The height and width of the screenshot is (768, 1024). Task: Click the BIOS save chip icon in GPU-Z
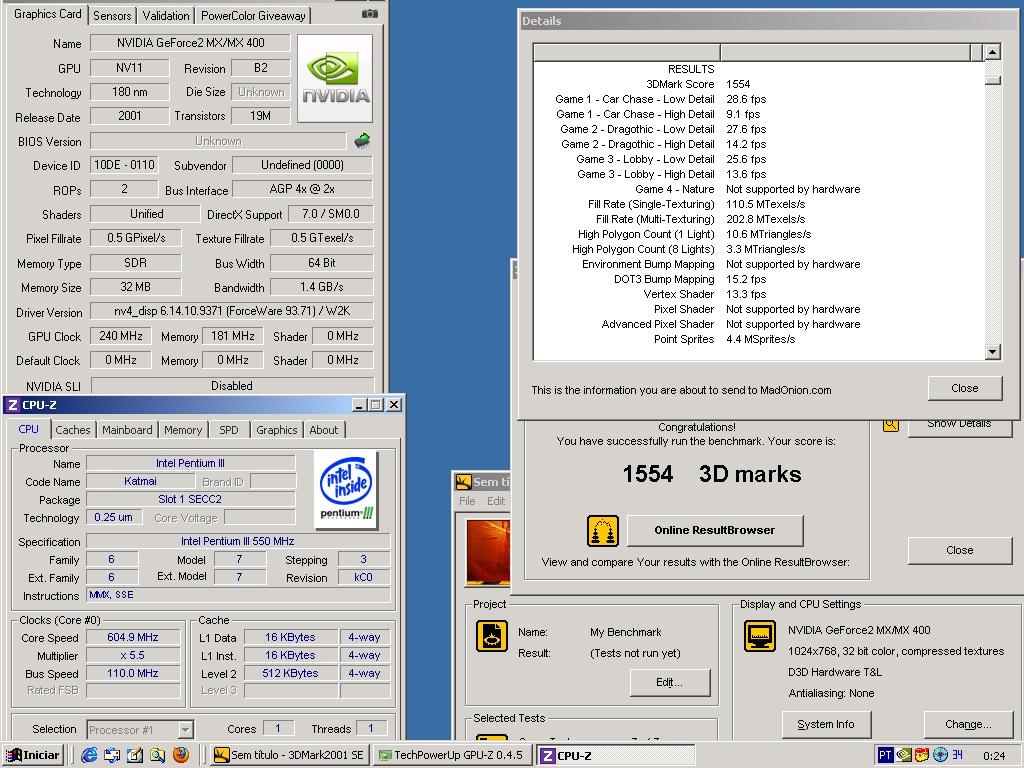coord(362,140)
